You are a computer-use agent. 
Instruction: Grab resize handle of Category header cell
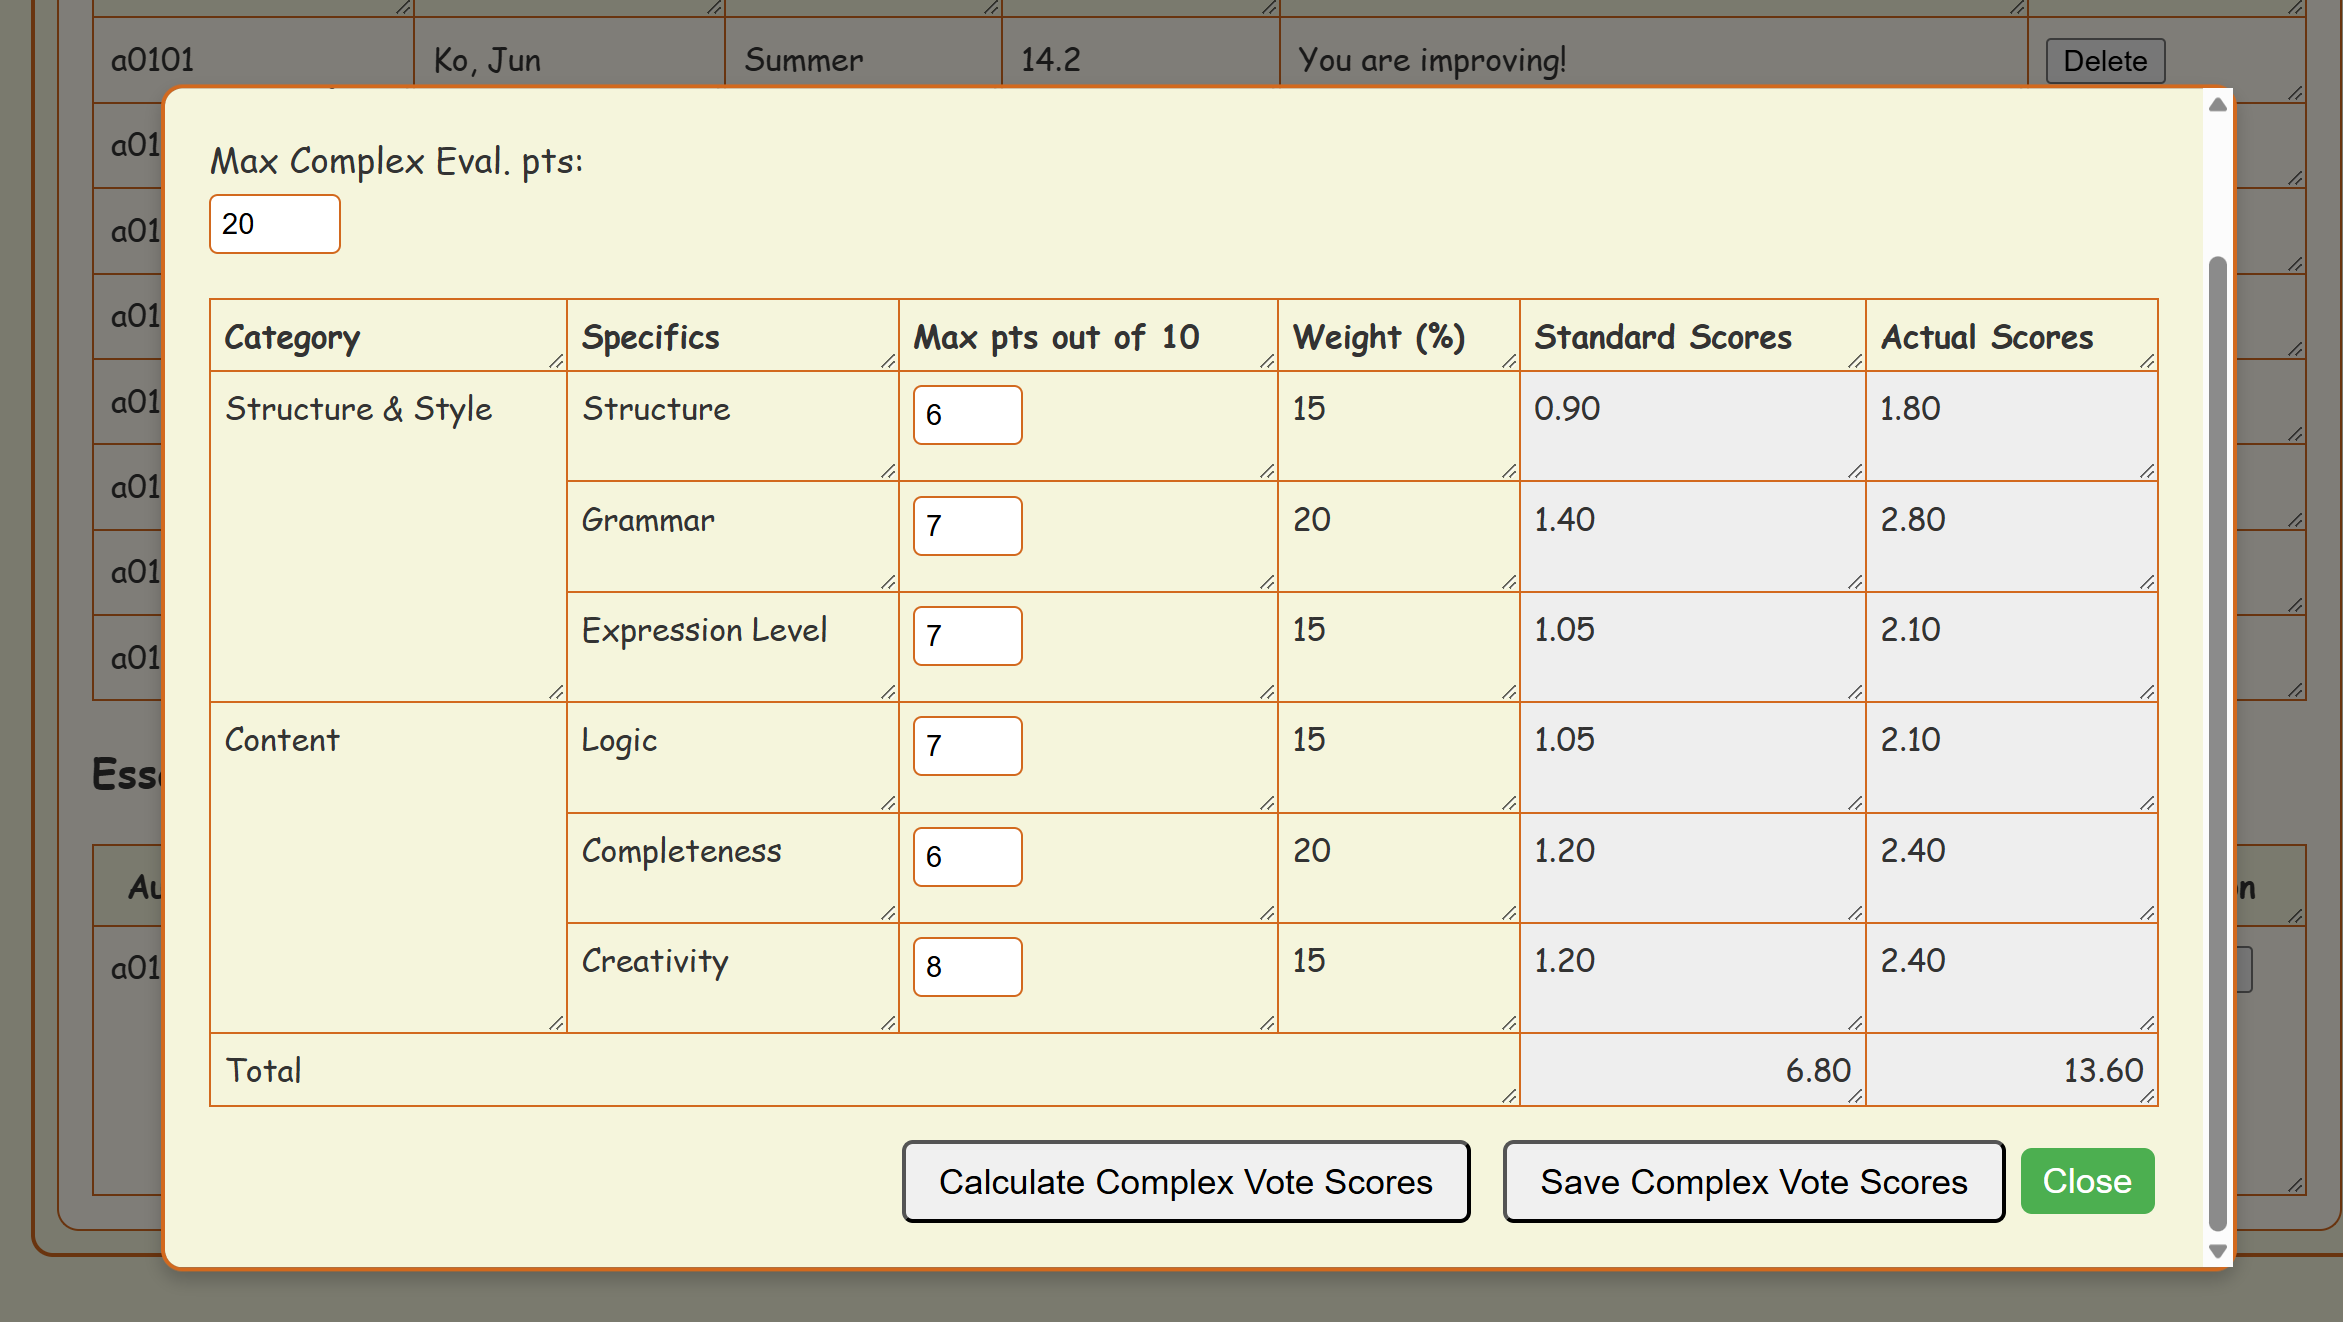click(x=557, y=361)
